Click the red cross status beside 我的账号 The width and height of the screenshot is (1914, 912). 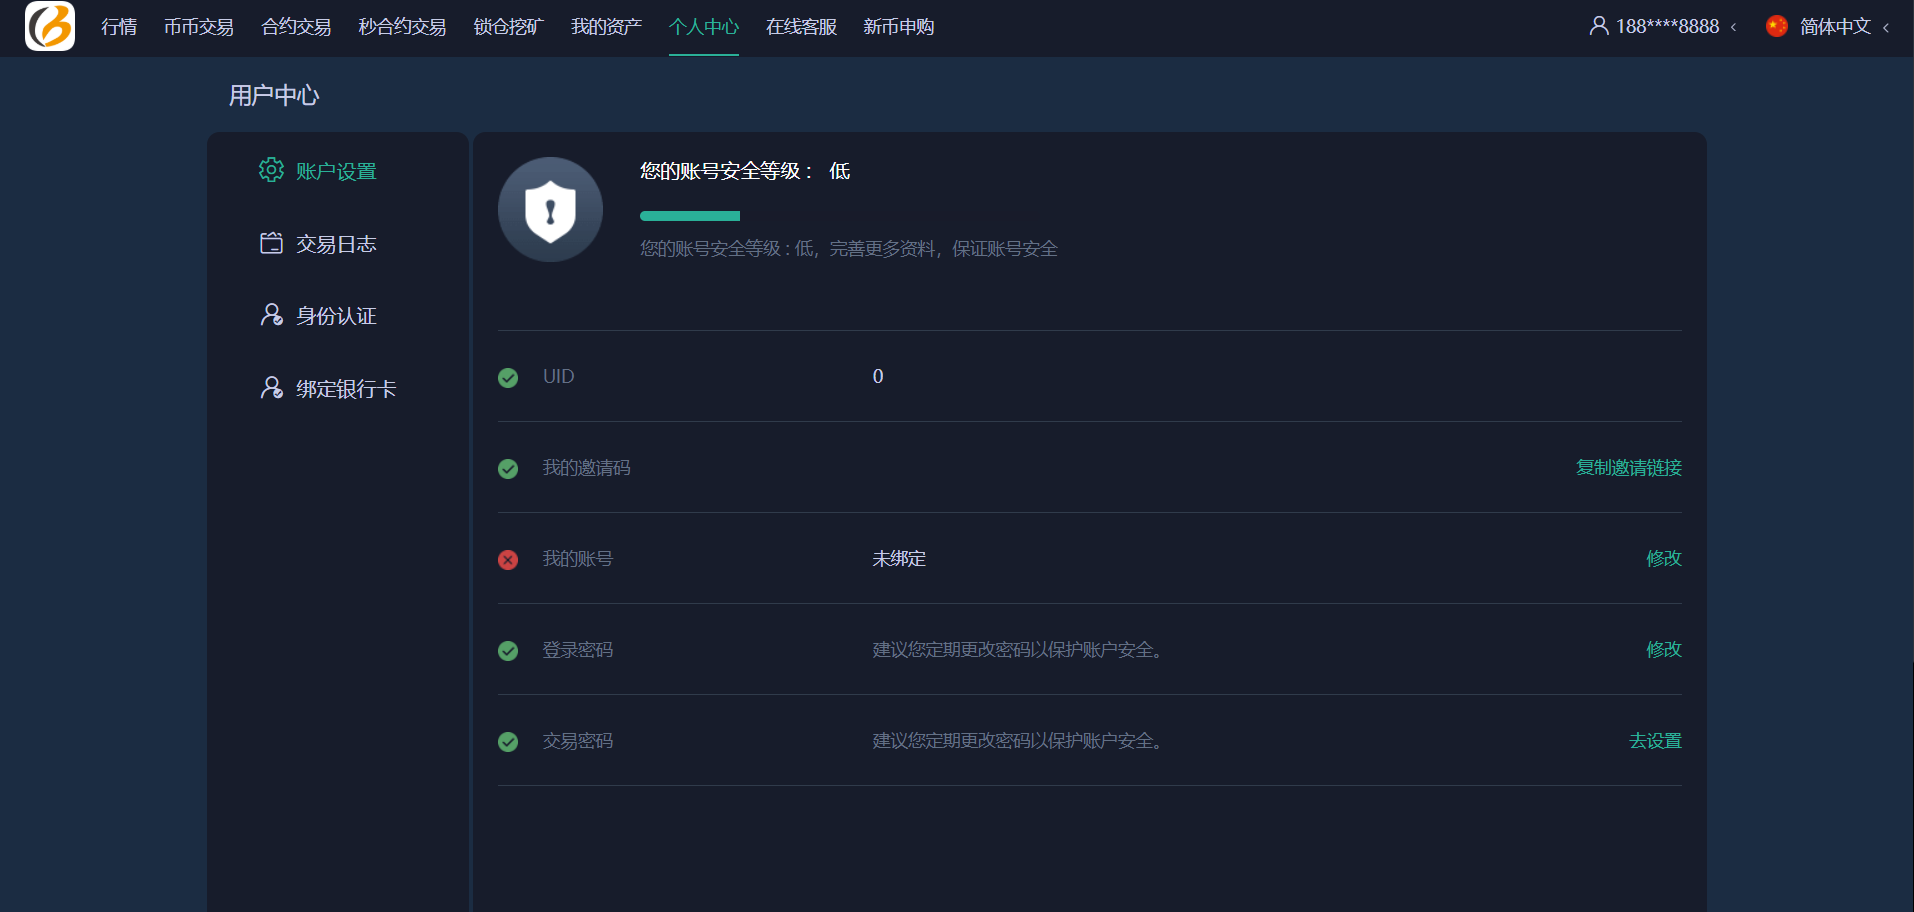coord(508,560)
